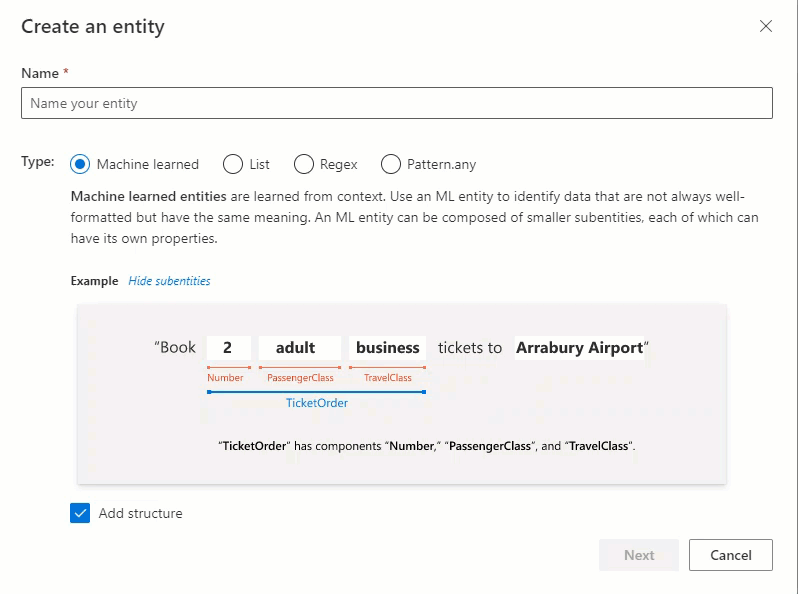Pick the Regex entity type

coord(303,164)
